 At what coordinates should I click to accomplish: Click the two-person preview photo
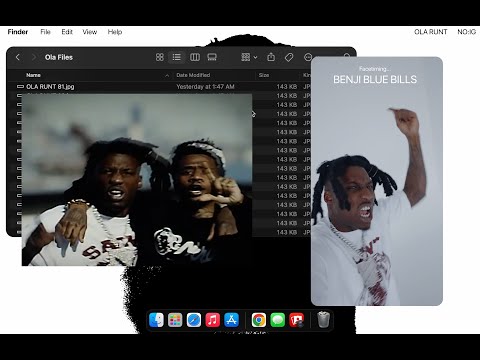click(137, 180)
